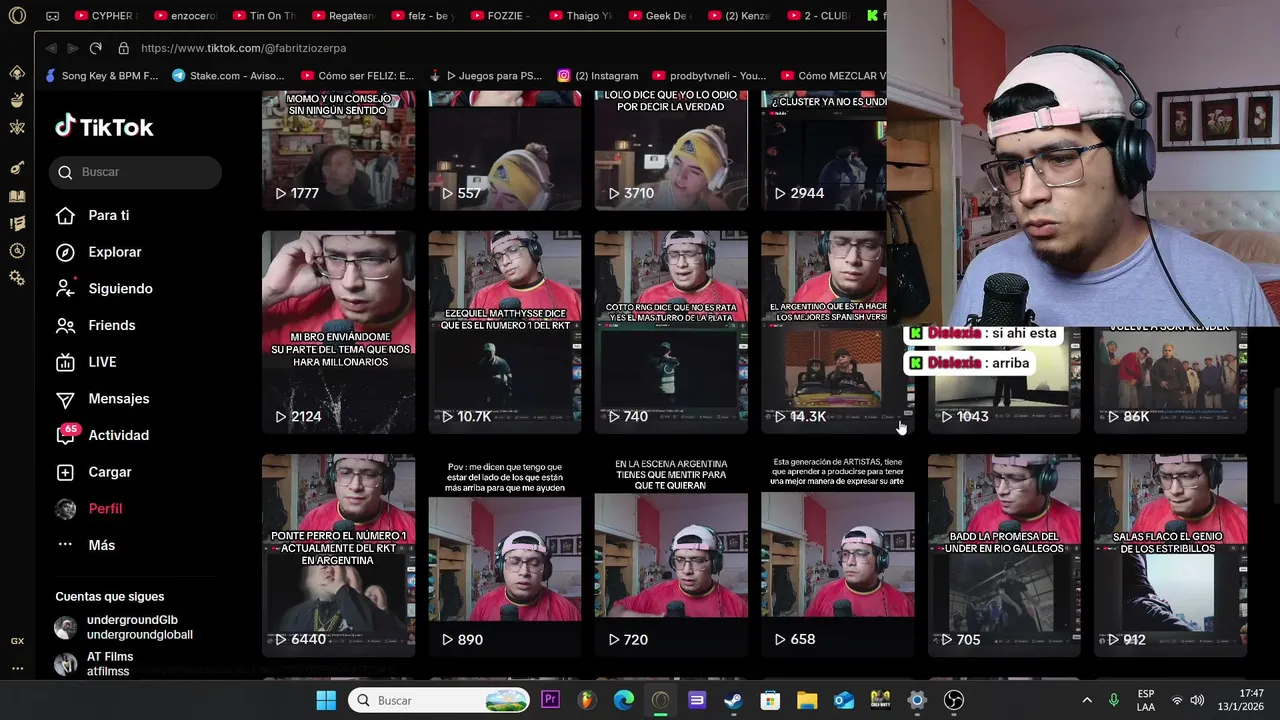Open Adobe Premiere Pro from taskbar
The height and width of the screenshot is (720, 1280).
[550, 700]
